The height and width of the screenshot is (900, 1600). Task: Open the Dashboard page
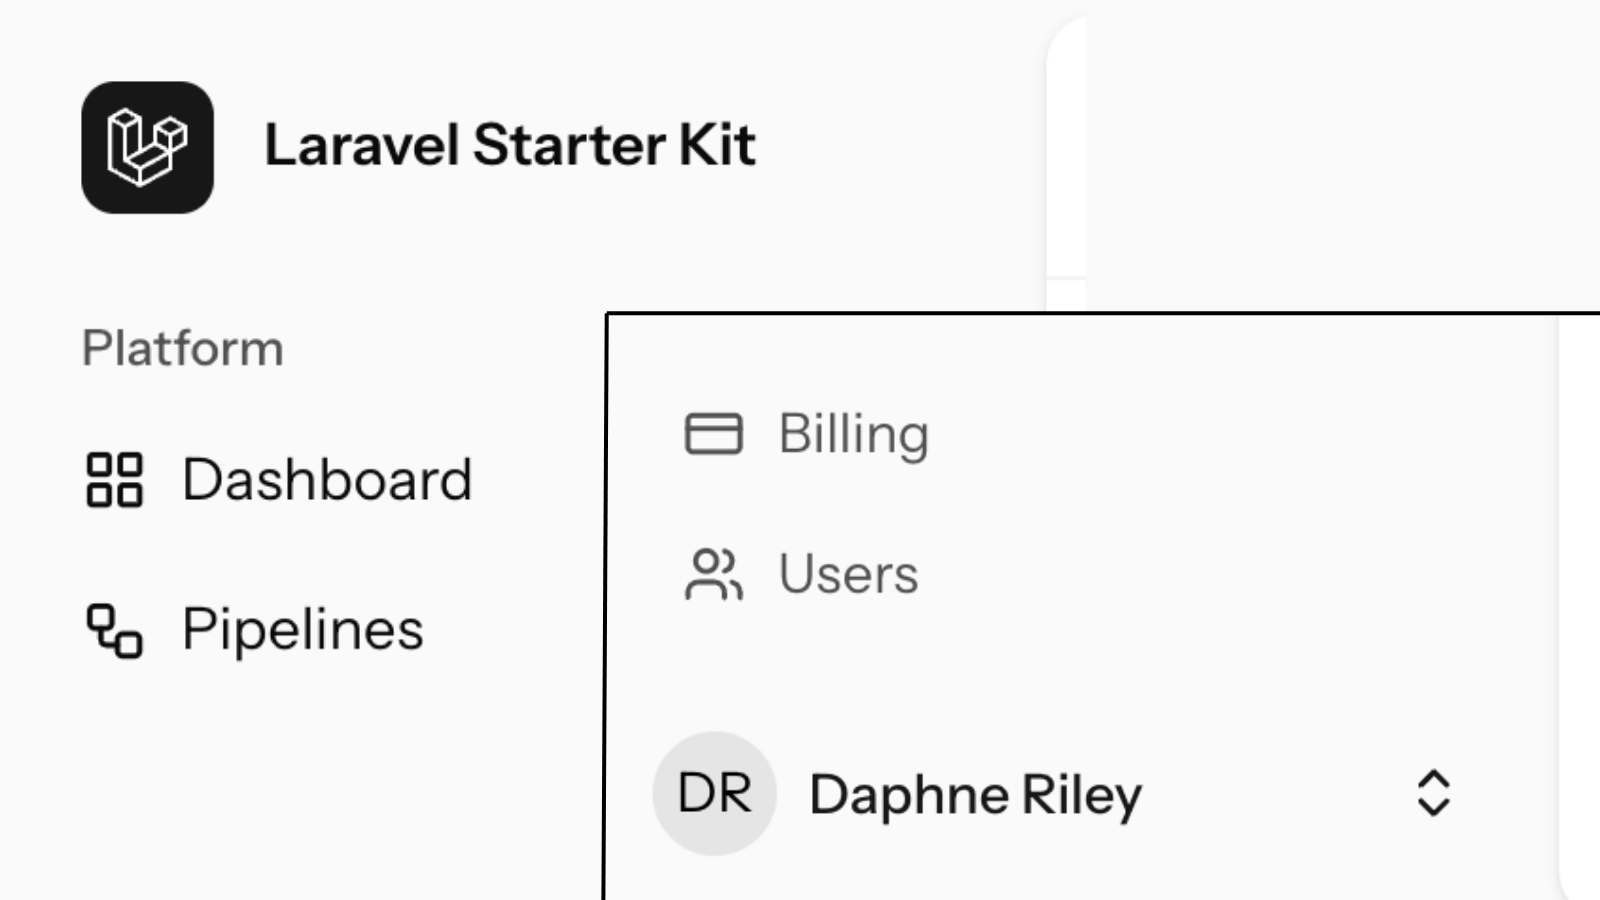326,480
